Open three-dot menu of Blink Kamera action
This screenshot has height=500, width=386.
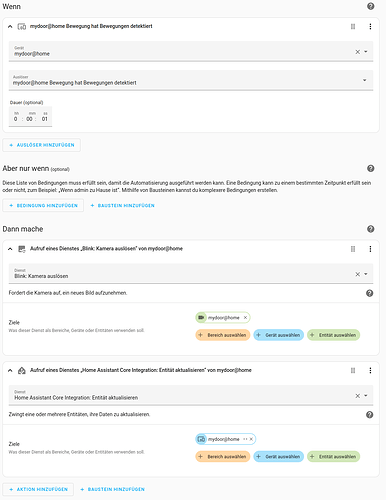click(370, 249)
